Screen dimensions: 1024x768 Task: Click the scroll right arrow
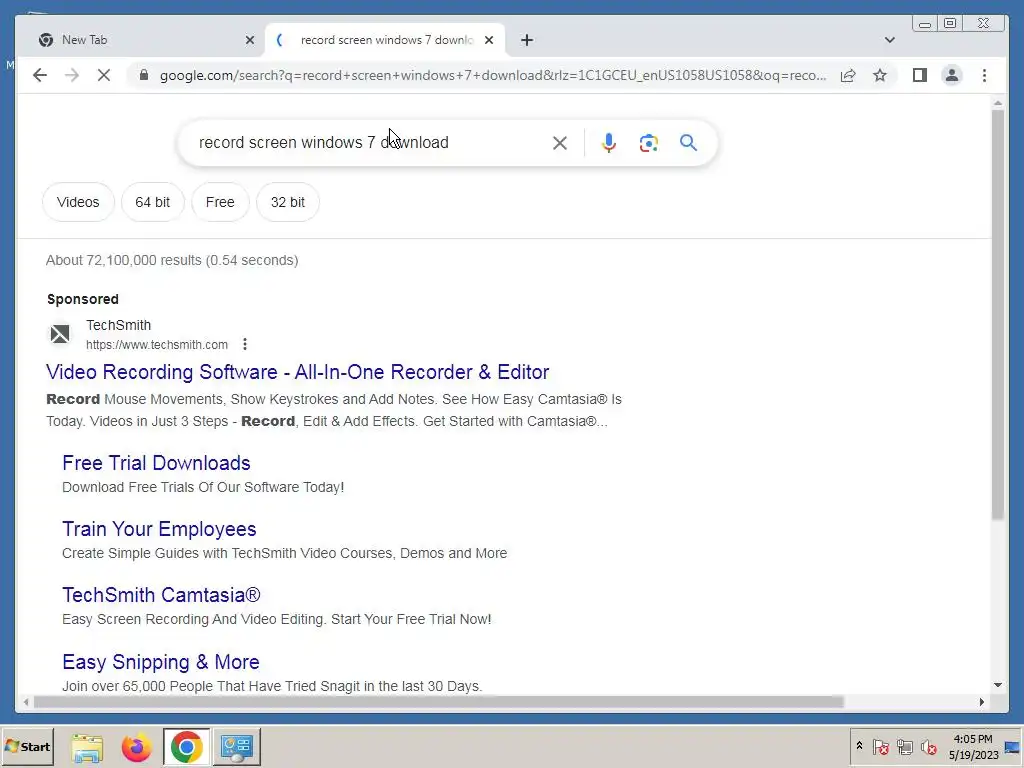tap(982, 702)
